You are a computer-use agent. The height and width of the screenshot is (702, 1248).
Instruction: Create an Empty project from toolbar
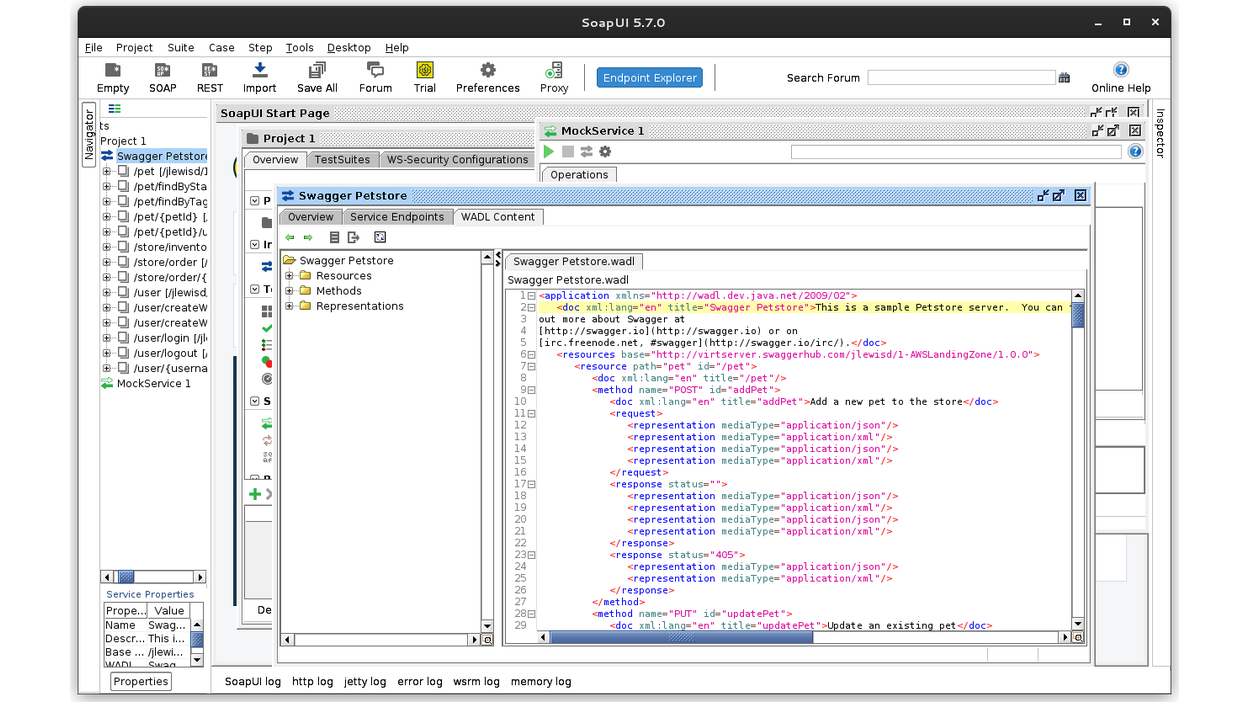(113, 77)
